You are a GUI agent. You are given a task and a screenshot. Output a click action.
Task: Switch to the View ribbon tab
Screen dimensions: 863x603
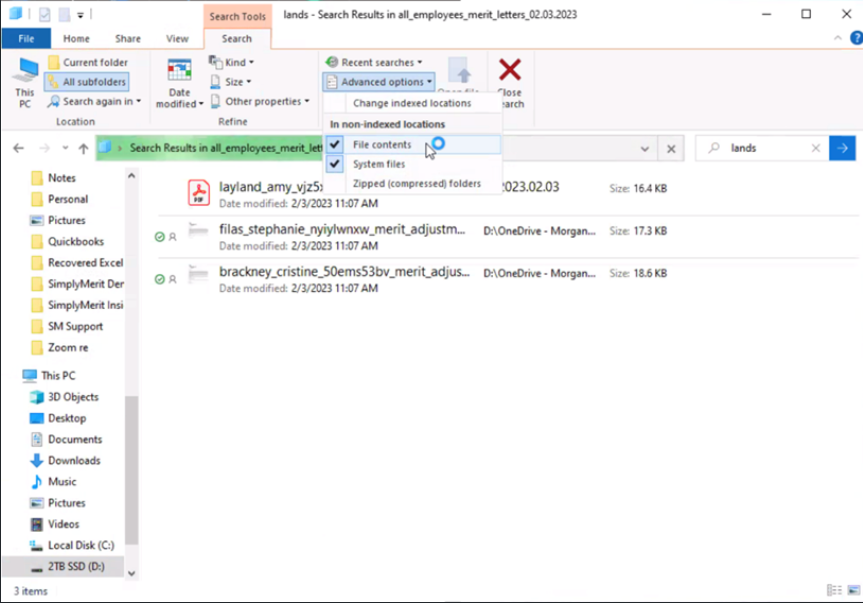click(x=177, y=39)
